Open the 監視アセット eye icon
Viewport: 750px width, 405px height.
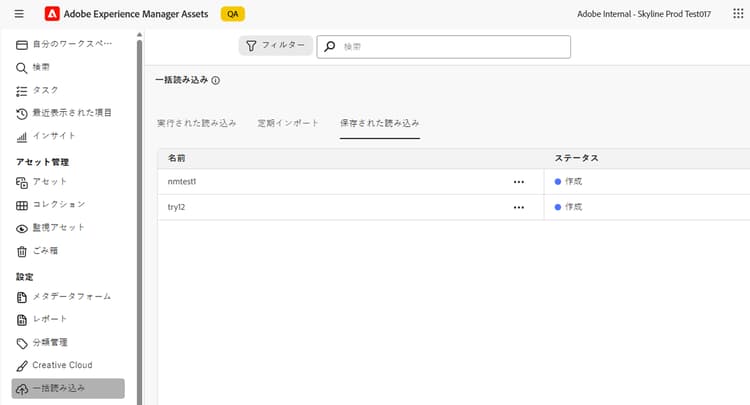coord(22,229)
